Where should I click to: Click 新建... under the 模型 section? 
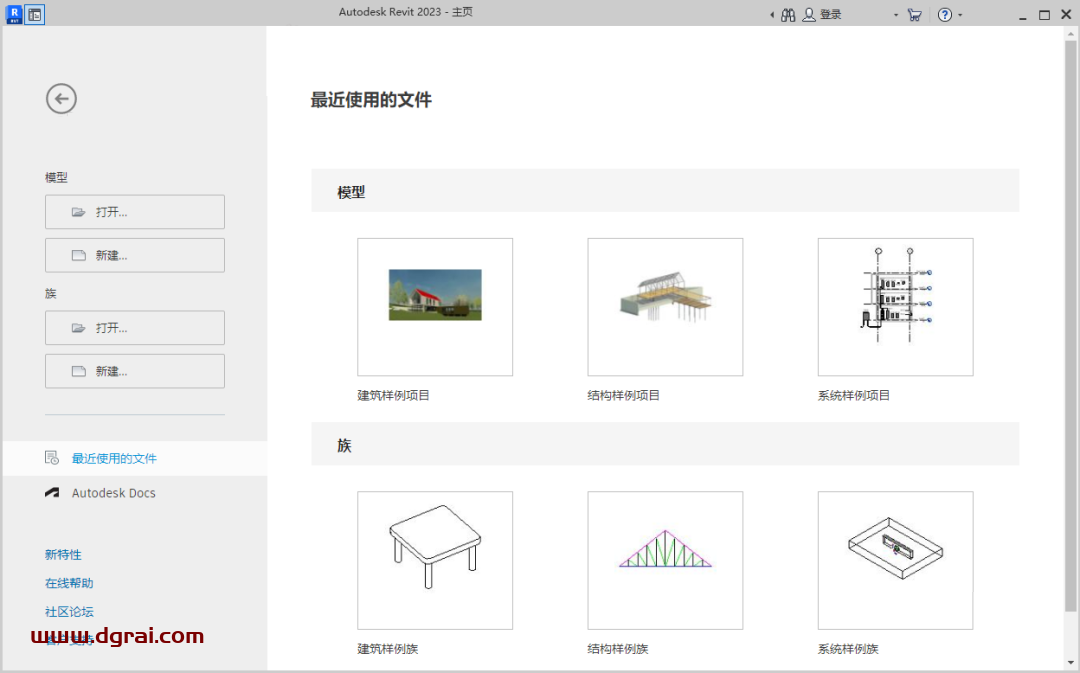[135, 256]
